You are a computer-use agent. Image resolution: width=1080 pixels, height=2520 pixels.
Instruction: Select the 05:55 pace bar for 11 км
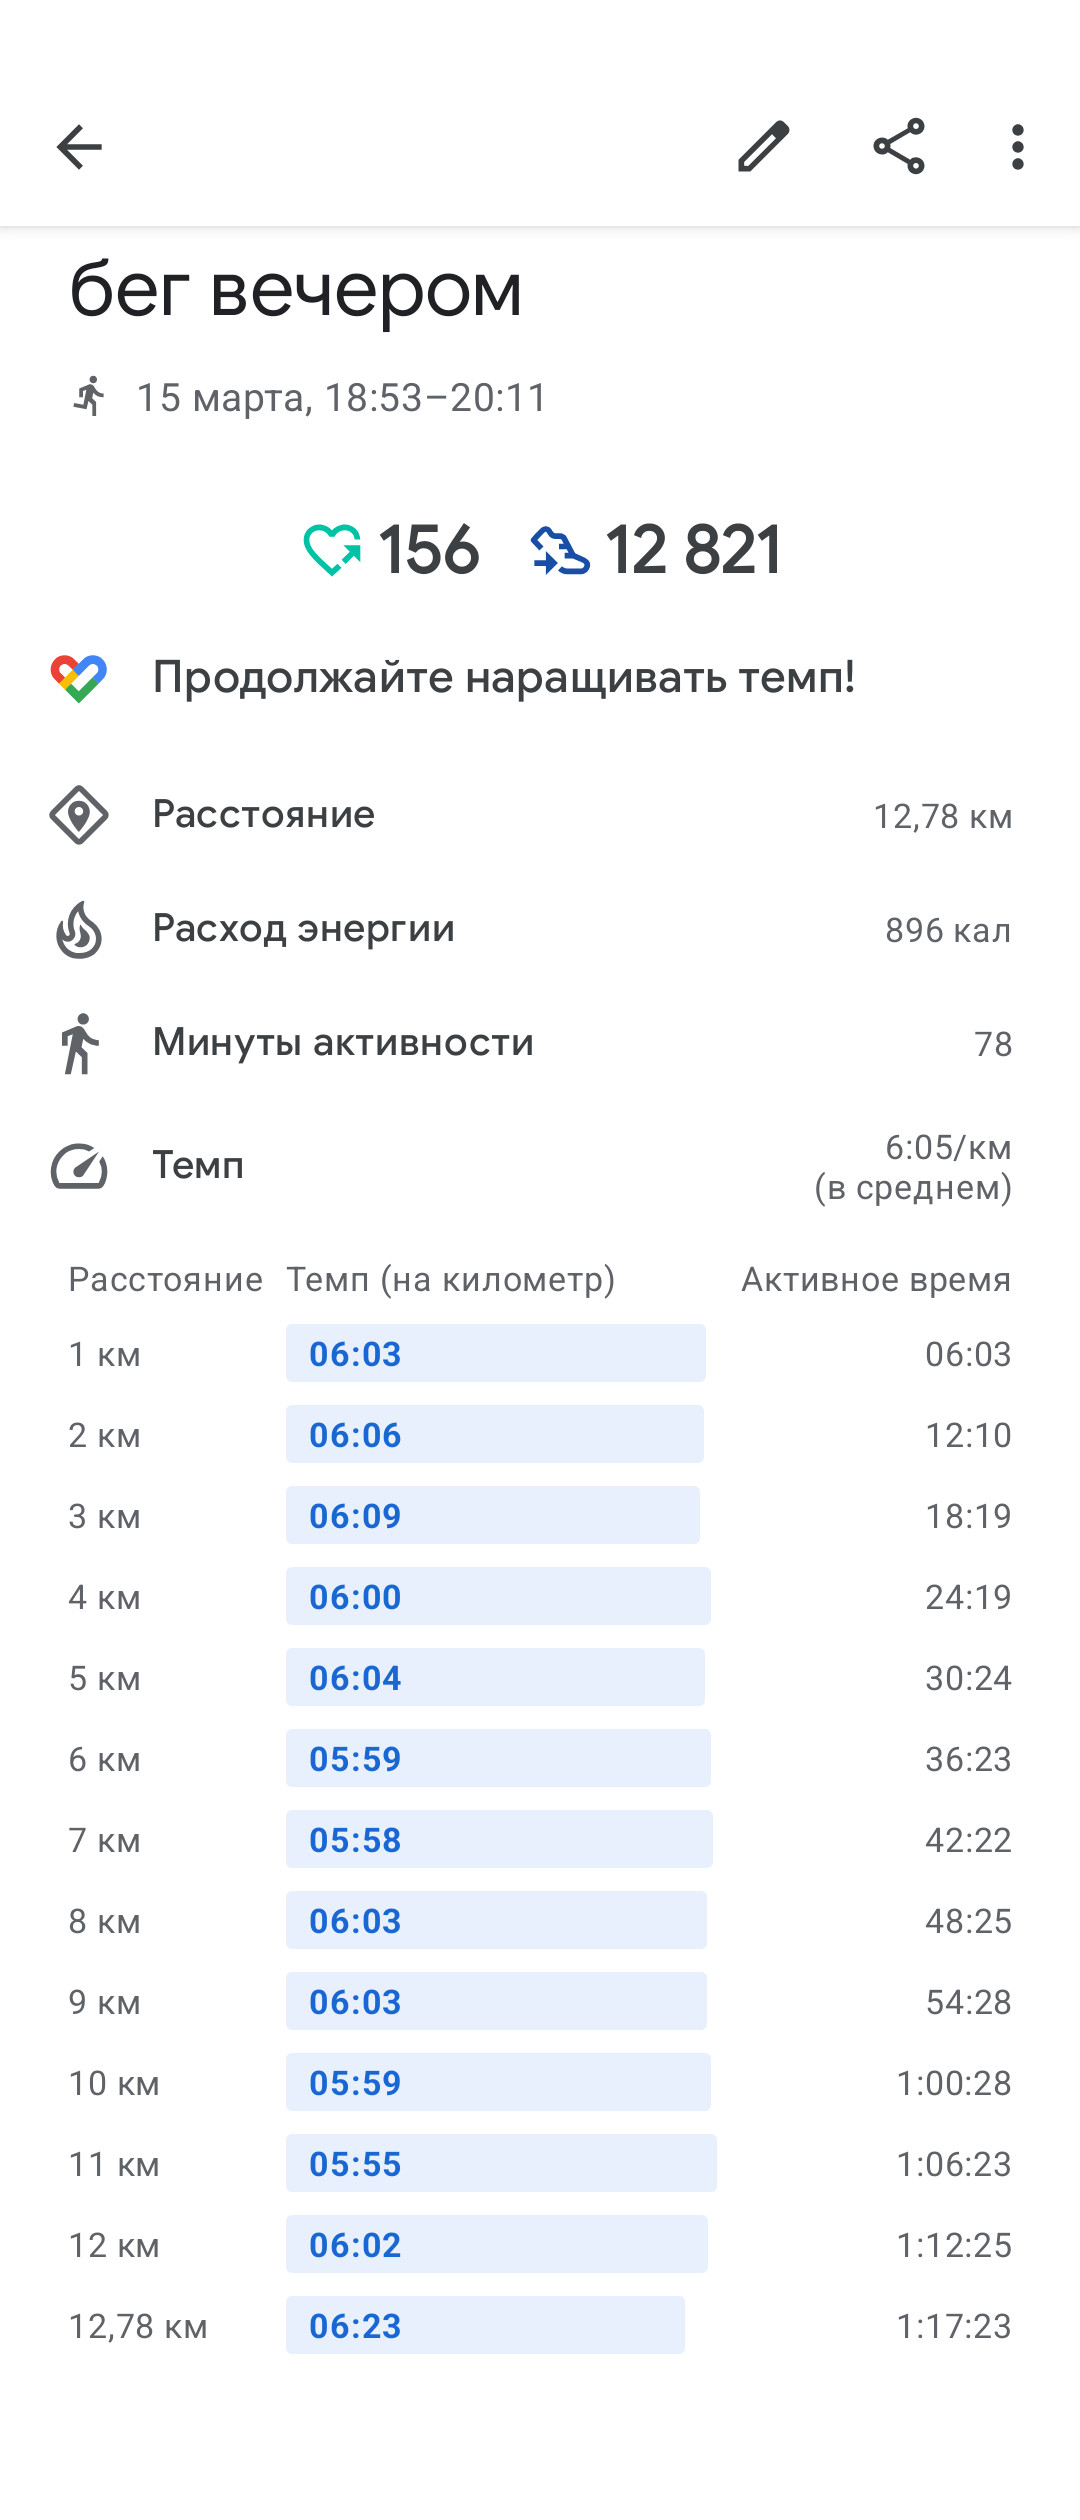point(501,2163)
